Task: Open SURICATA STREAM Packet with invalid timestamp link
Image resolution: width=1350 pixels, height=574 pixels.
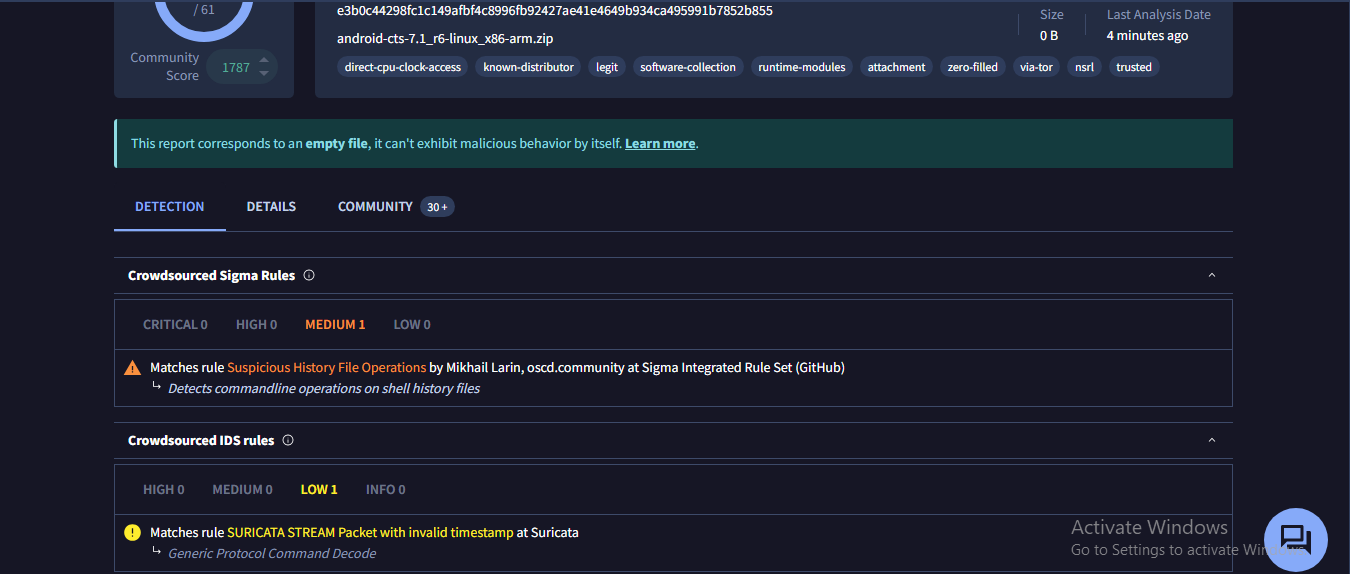Action: (370, 533)
